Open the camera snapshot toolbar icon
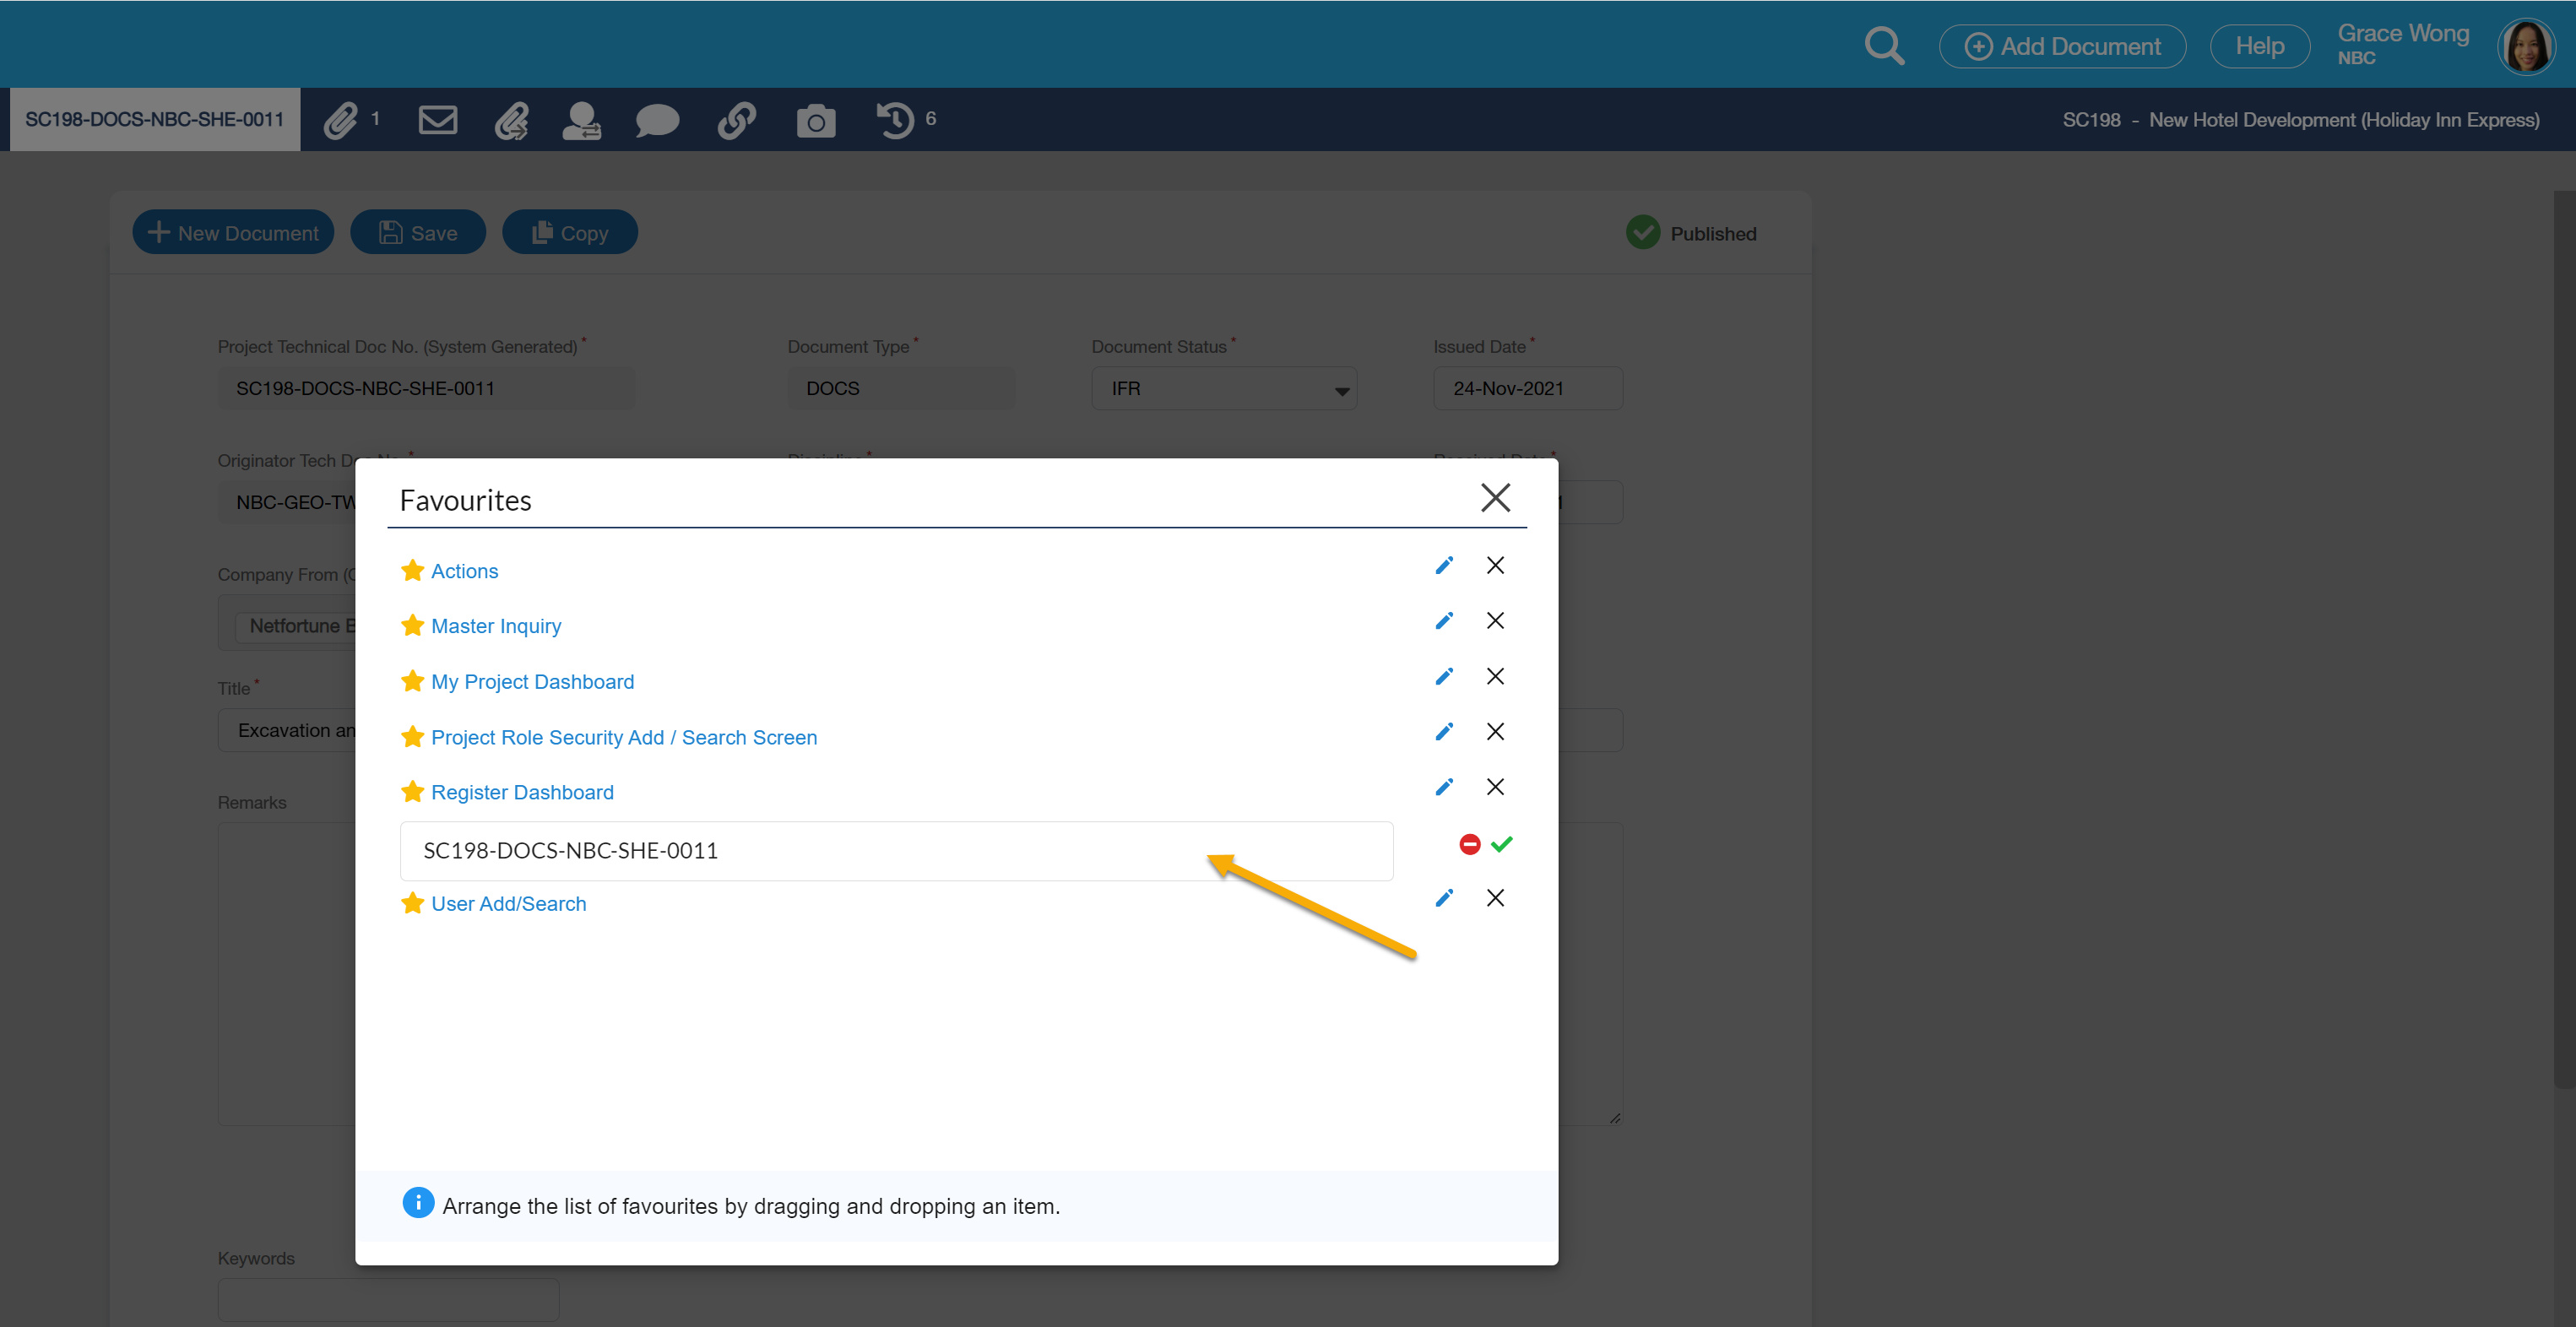The width and height of the screenshot is (2576, 1327). coord(815,120)
